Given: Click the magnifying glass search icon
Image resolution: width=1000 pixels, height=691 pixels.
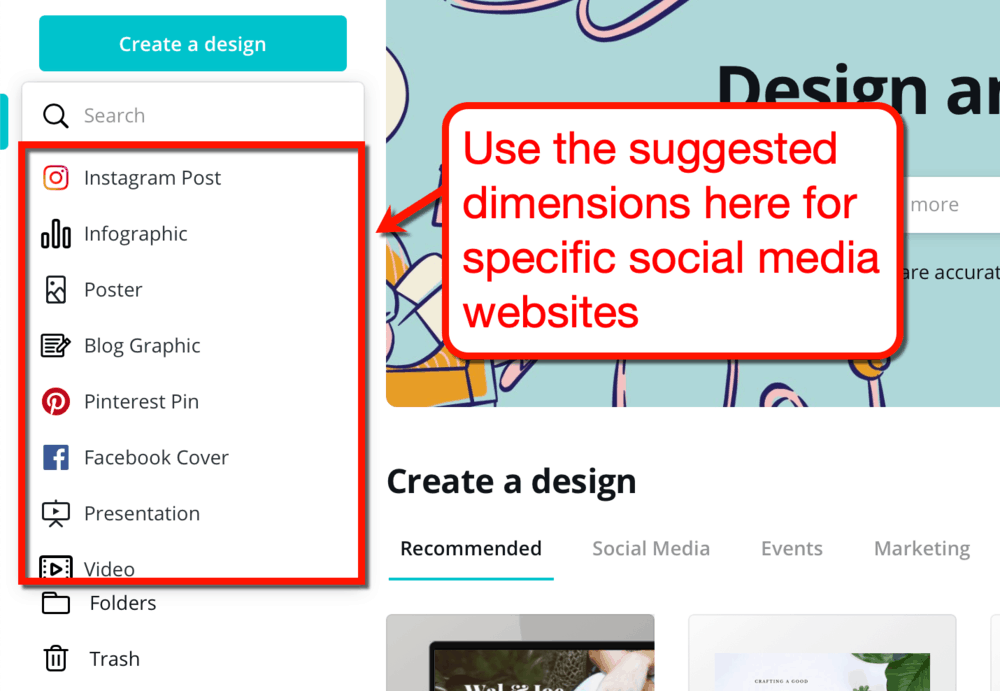Looking at the screenshot, I should click(55, 115).
